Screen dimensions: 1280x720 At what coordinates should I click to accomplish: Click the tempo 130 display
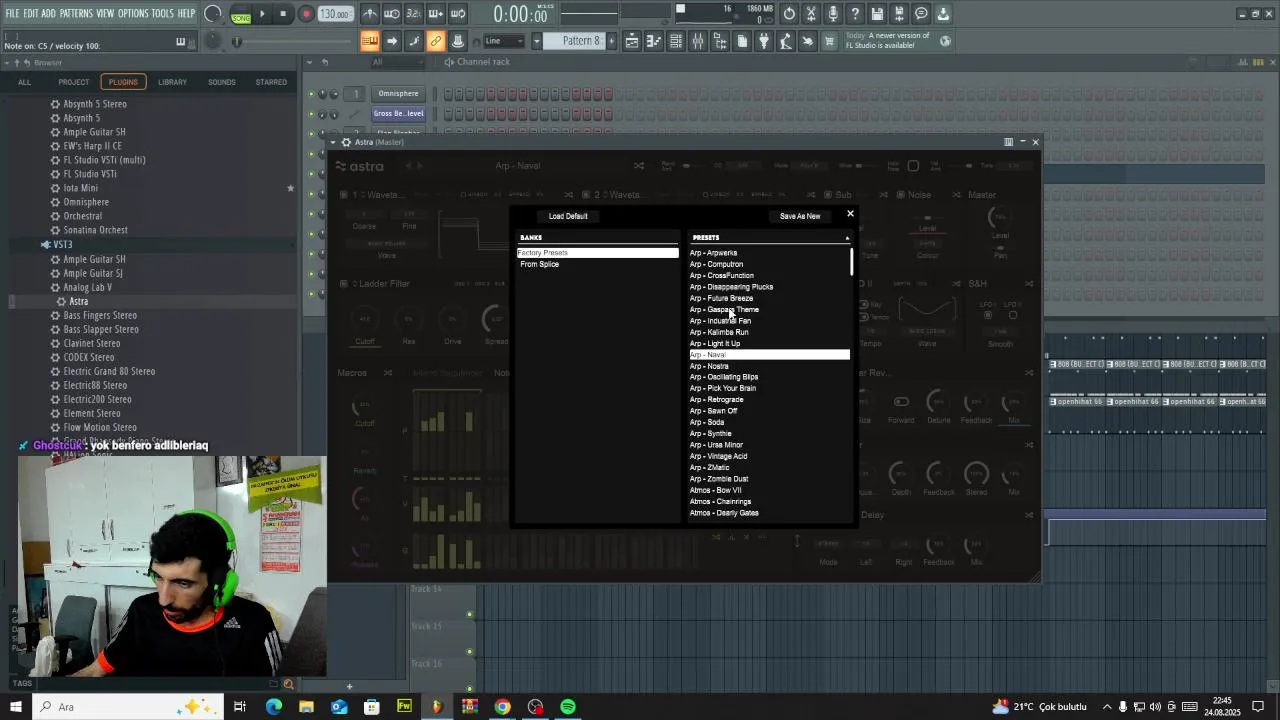coord(336,14)
